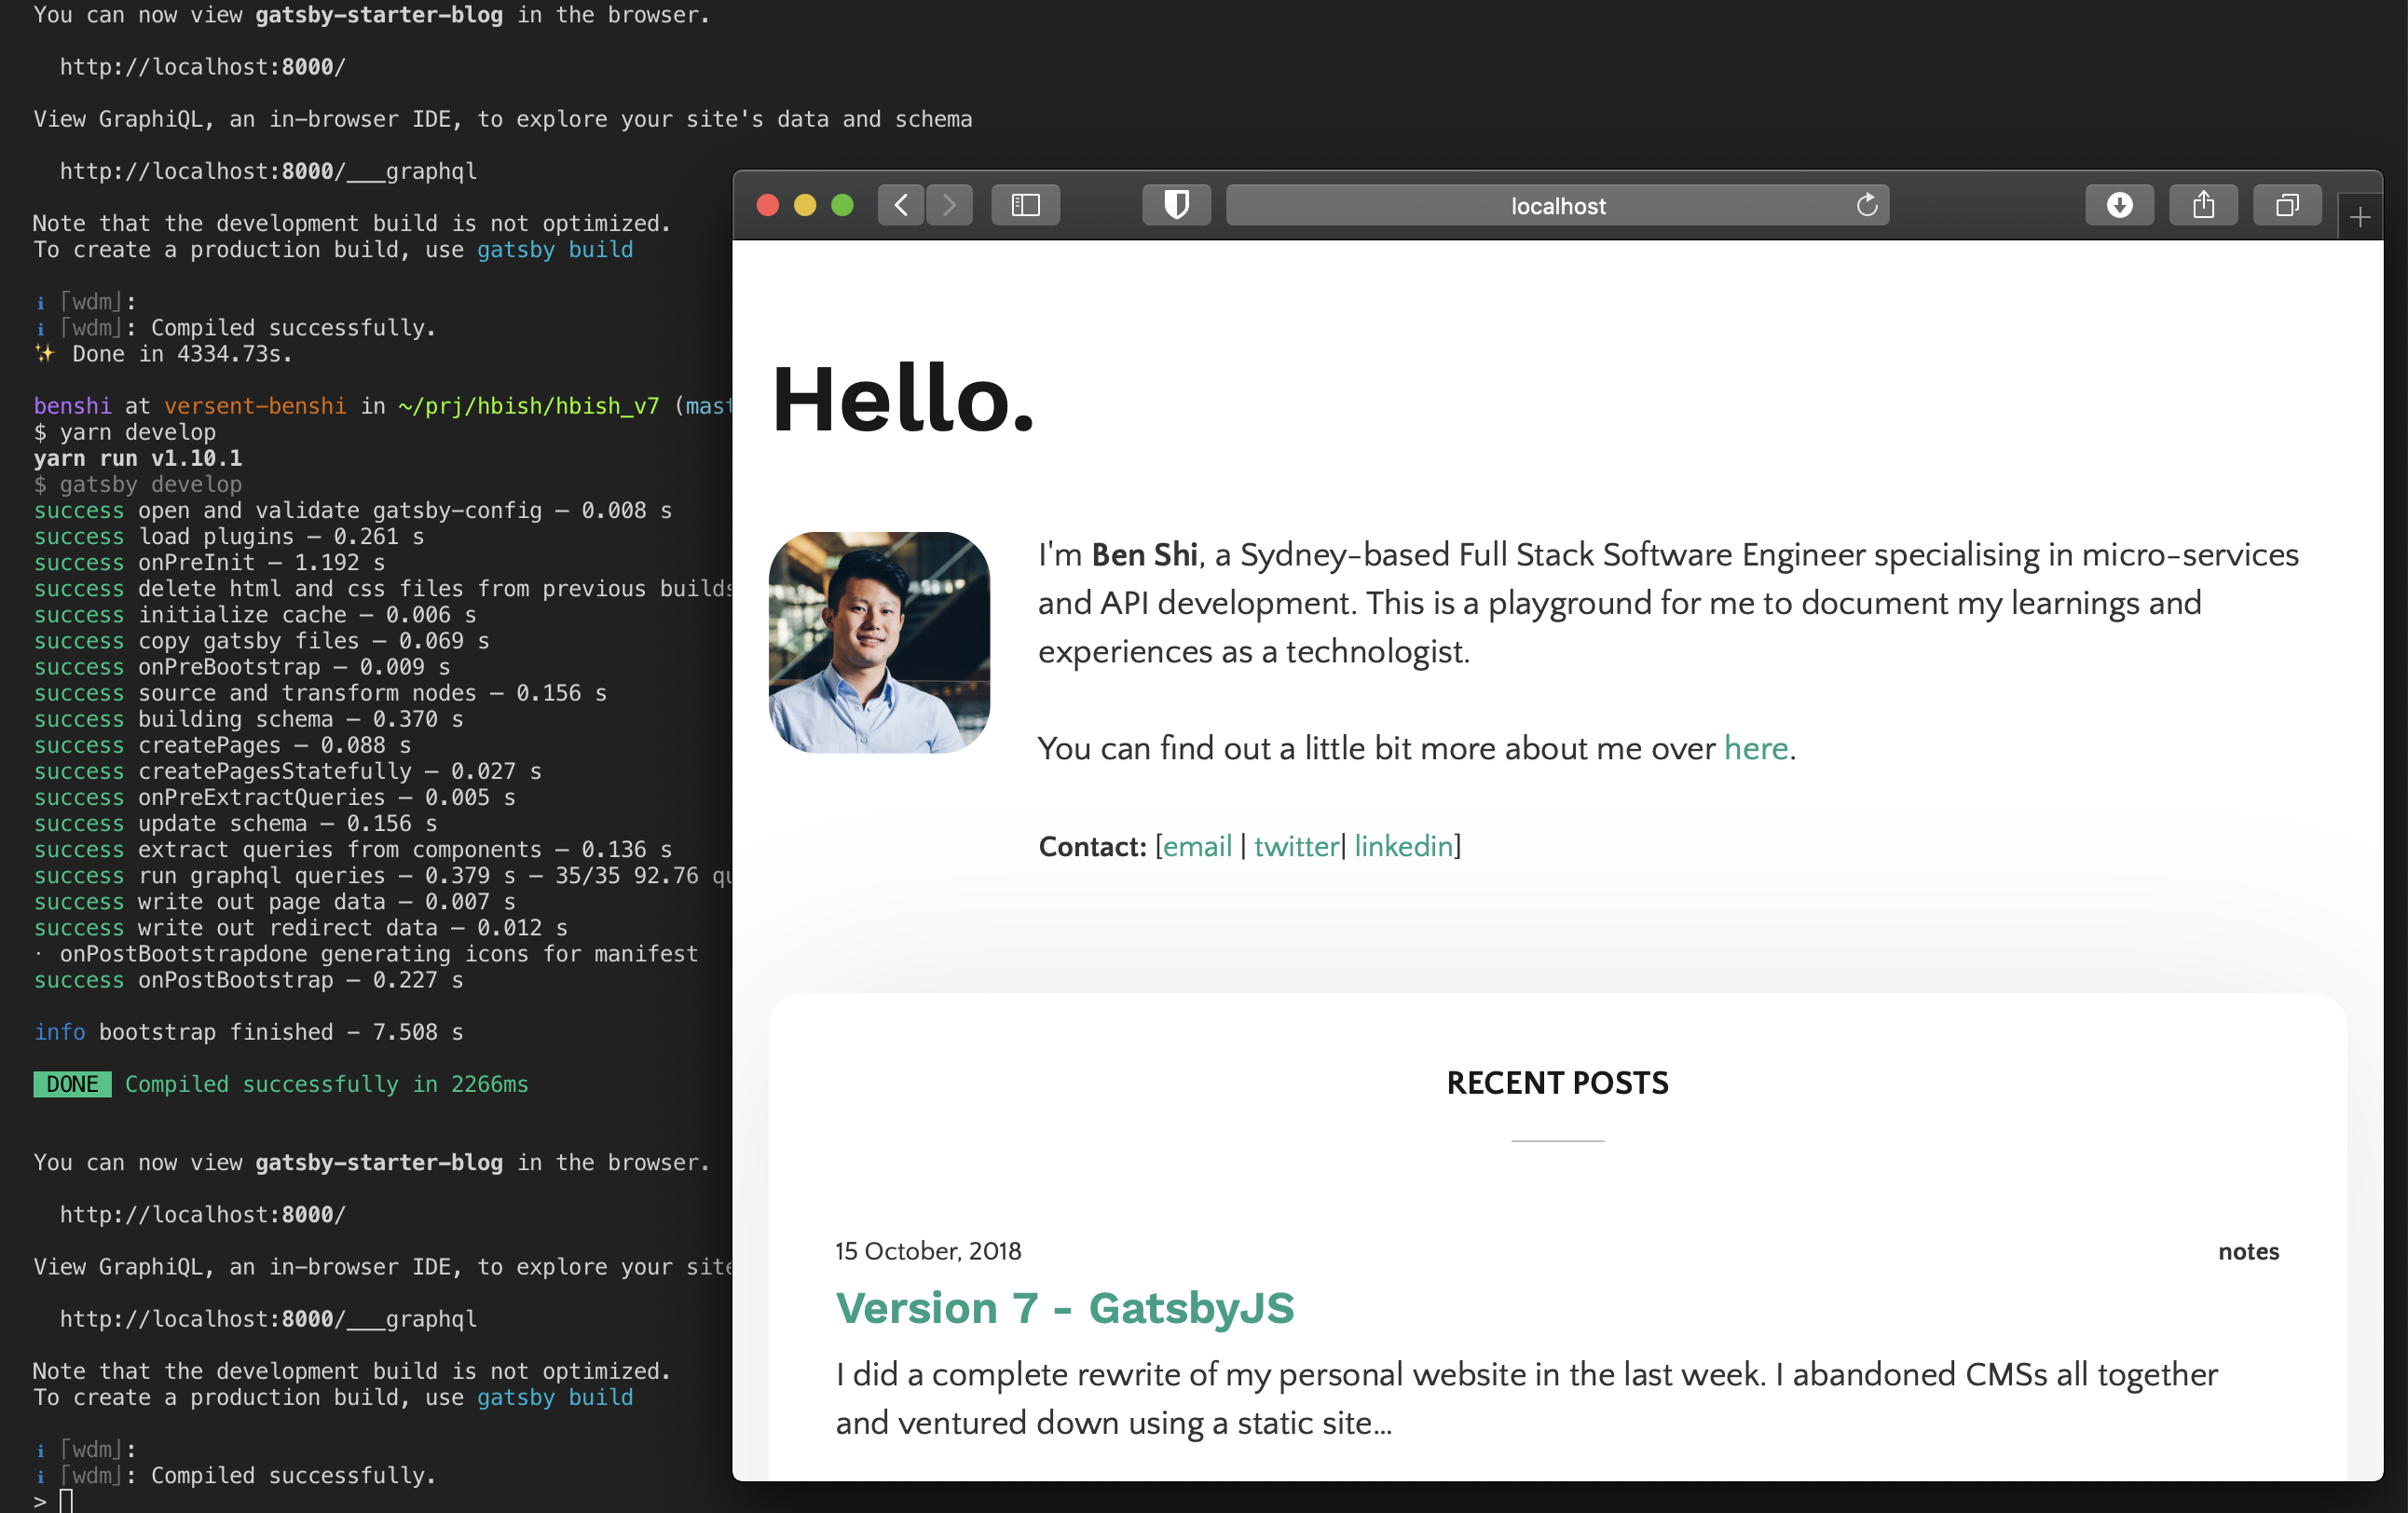
Task: Click the forward navigation arrow
Action: [x=949, y=205]
